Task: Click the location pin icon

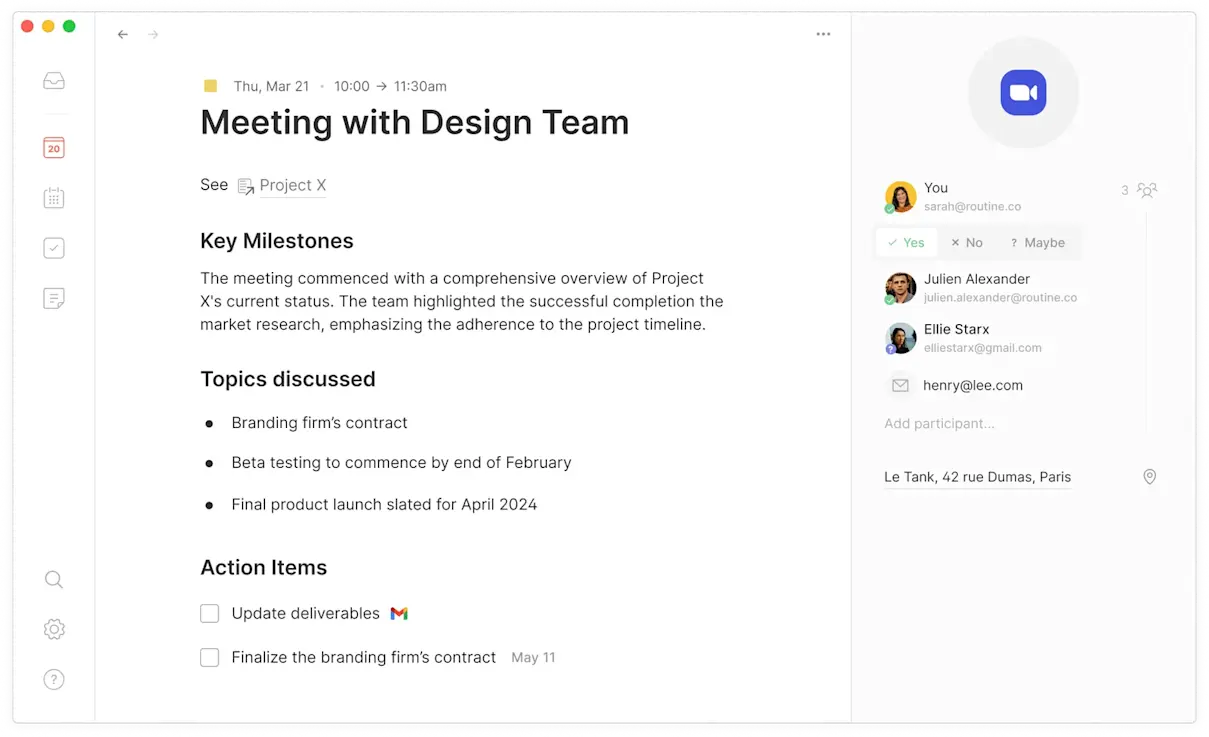Action: (1150, 477)
